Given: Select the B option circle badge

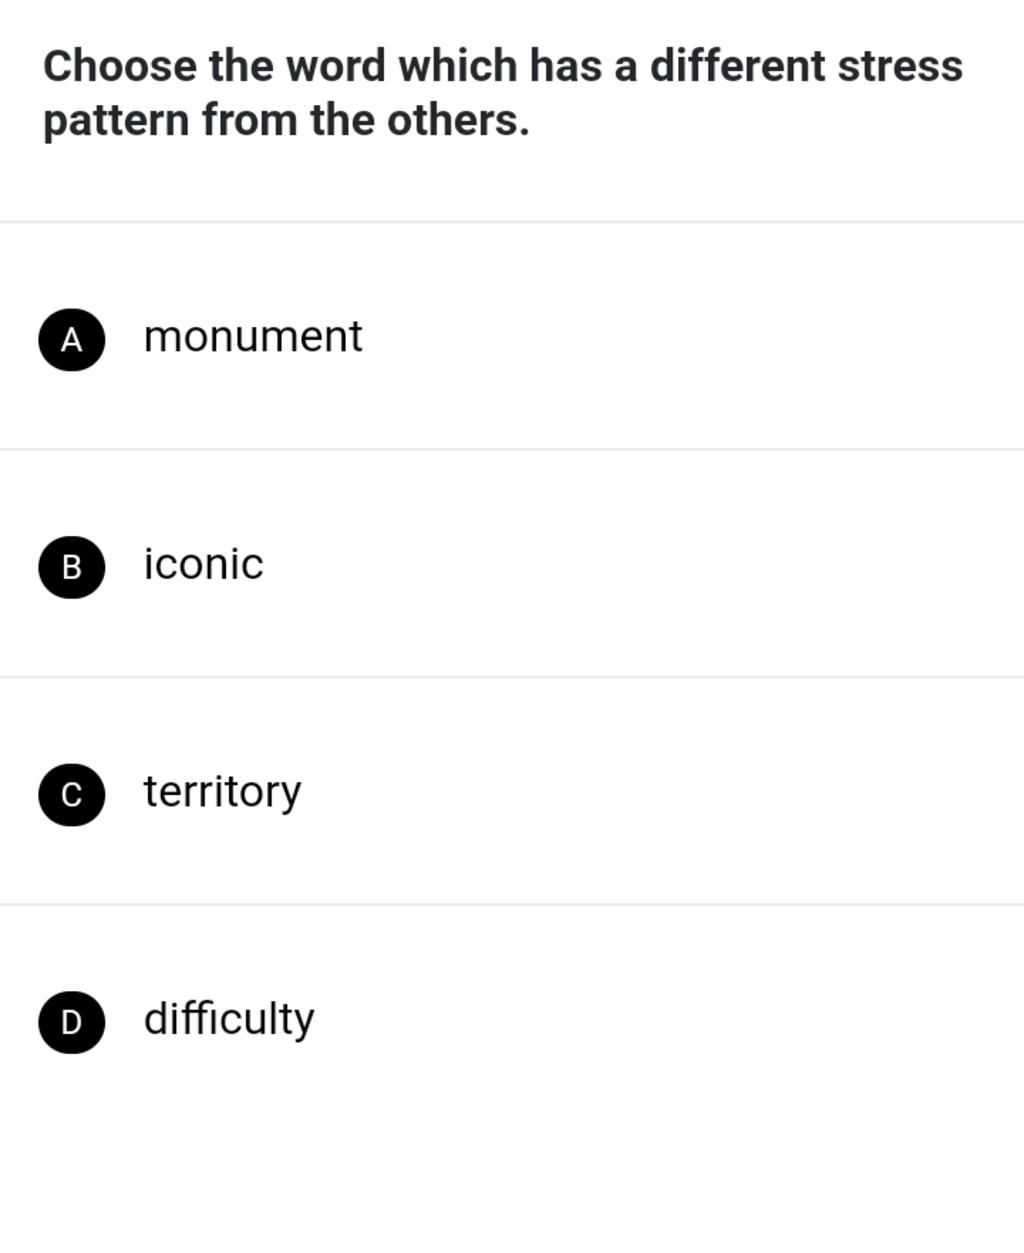Looking at the screenshot, I should [72, 567].
